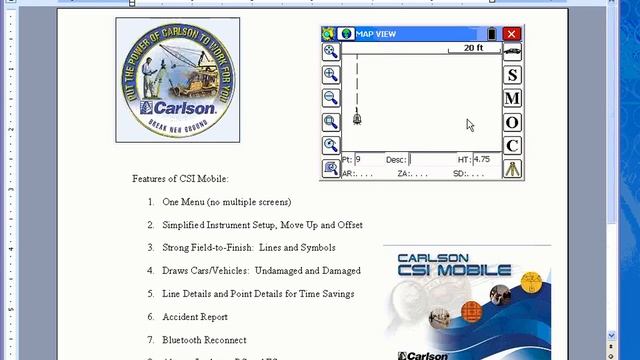Click the vertical scrollbar thumb of the document
The image size is (640, 360).
[611, 114]
